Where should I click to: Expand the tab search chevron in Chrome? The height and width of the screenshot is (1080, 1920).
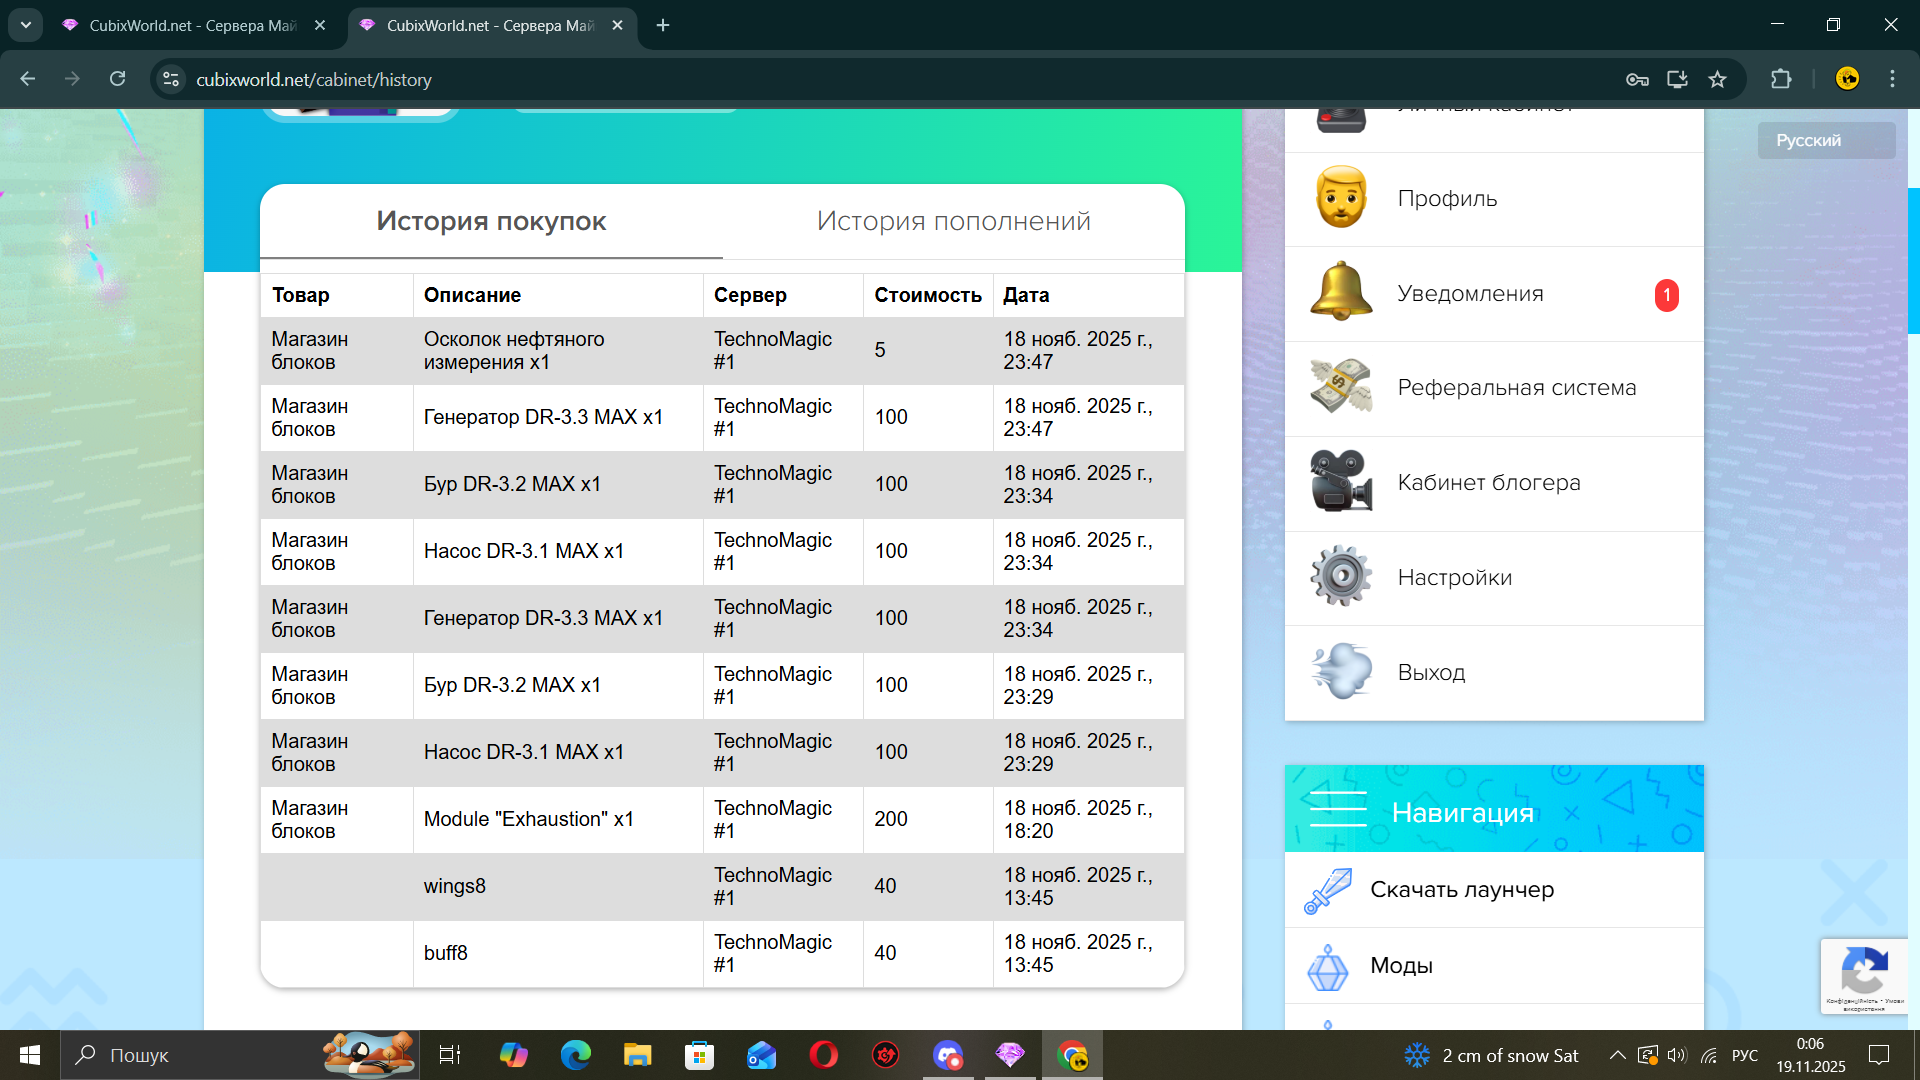[26, 25]
